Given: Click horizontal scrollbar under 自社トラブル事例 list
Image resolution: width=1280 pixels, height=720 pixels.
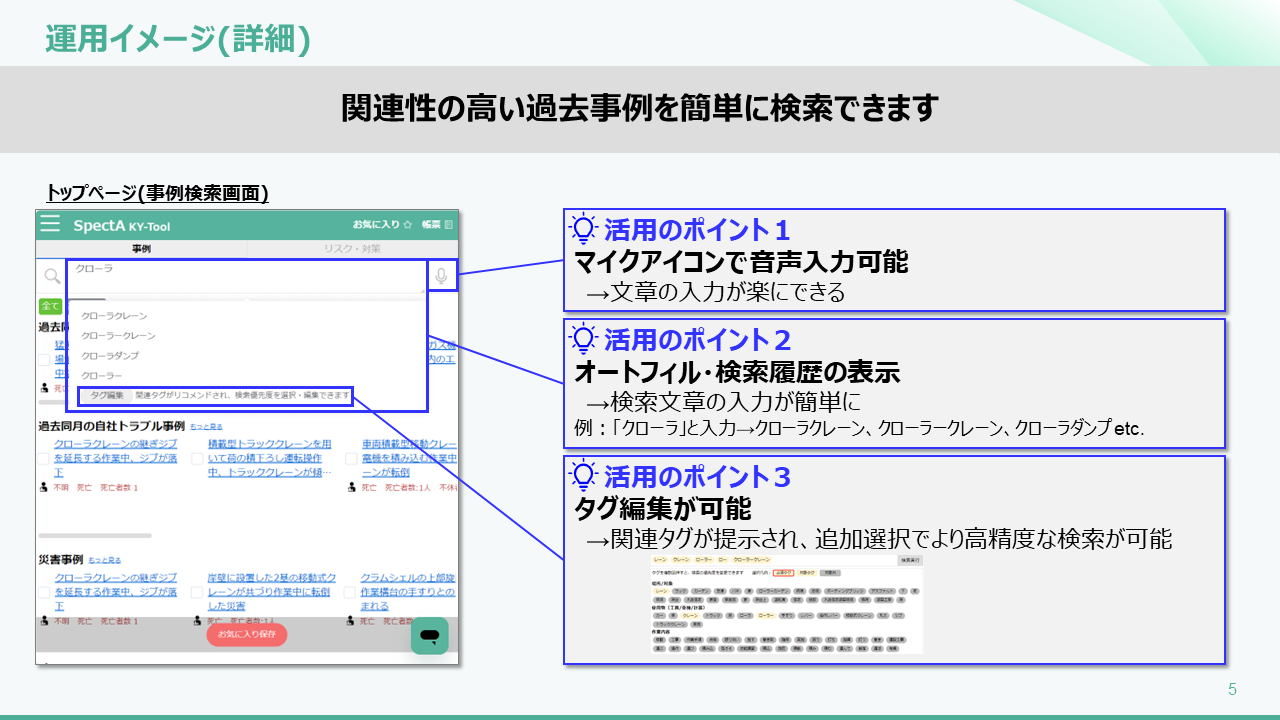Looking at the screenshot, I should click(95, 536).
